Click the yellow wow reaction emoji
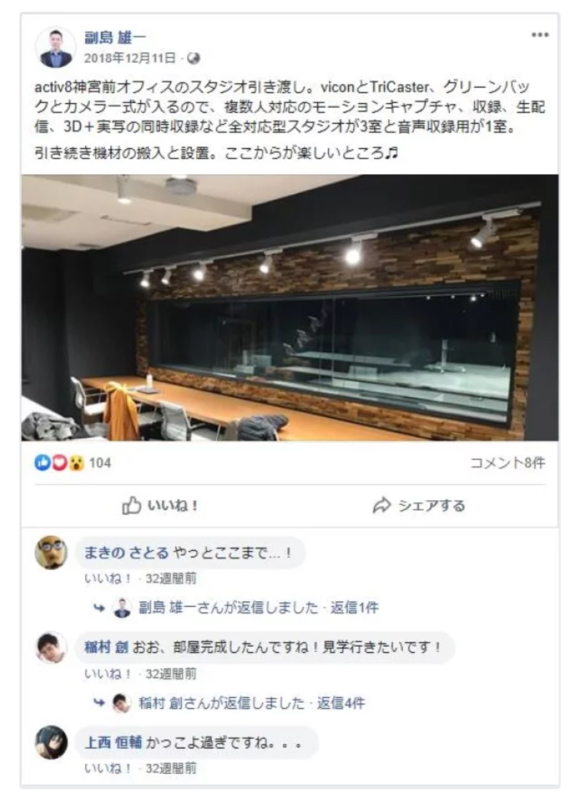Screen dimensions: 580x800 point(76,463)
